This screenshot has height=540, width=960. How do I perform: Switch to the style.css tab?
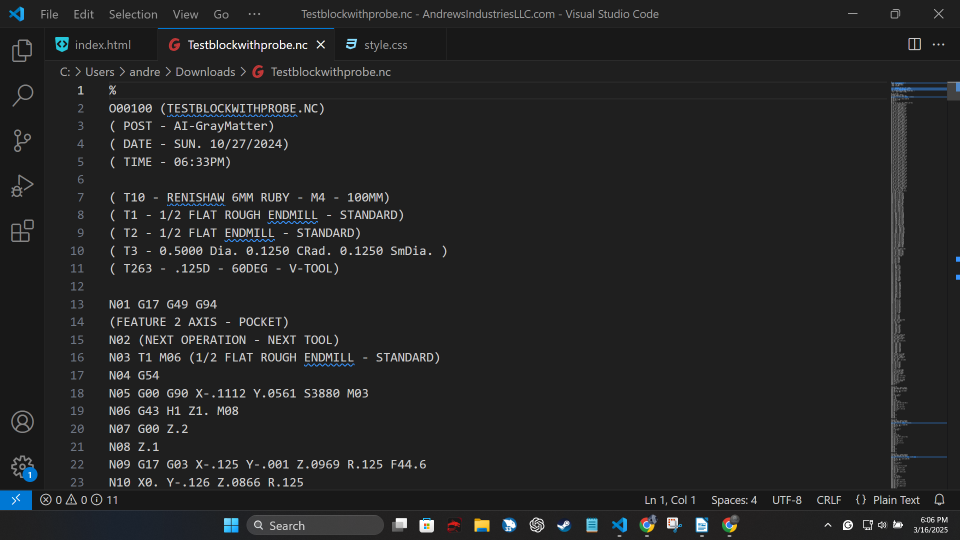[x=384, y=45]
